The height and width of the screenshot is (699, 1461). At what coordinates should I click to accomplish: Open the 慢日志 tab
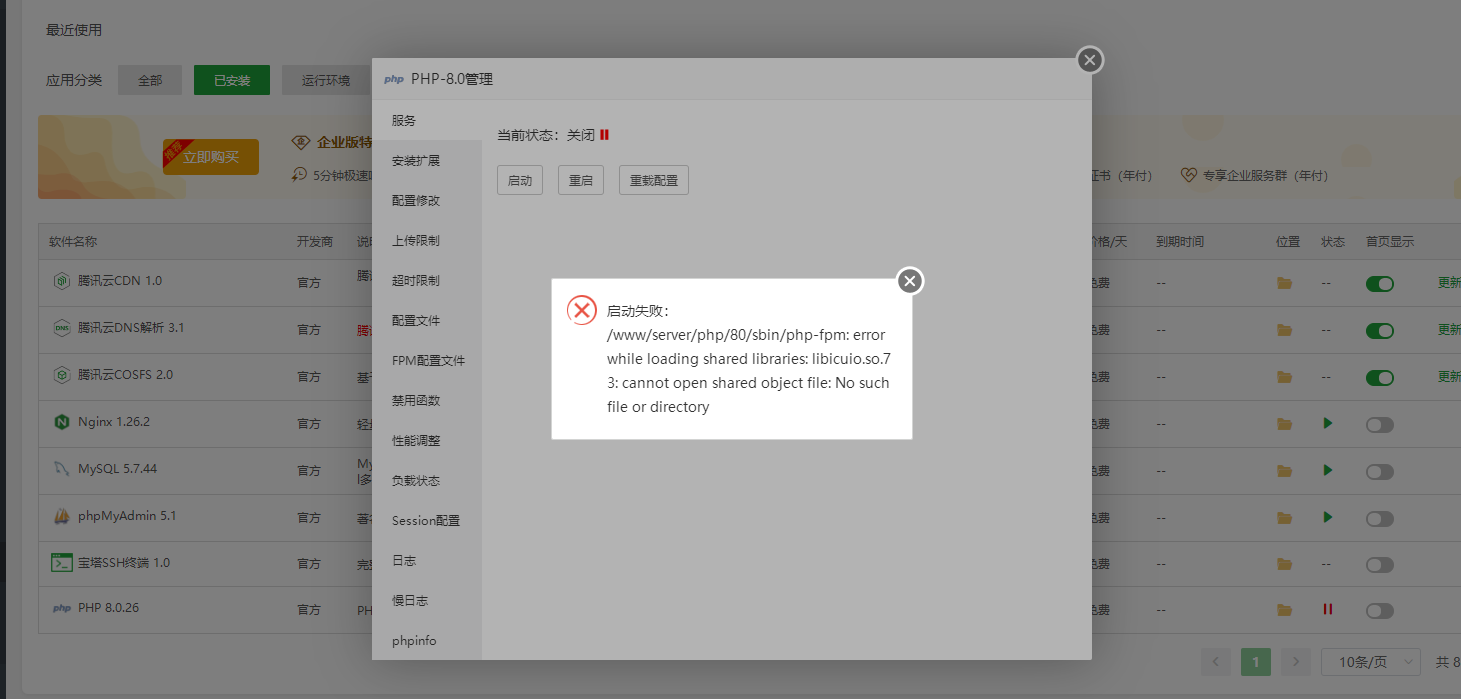[x=427, y=600]
